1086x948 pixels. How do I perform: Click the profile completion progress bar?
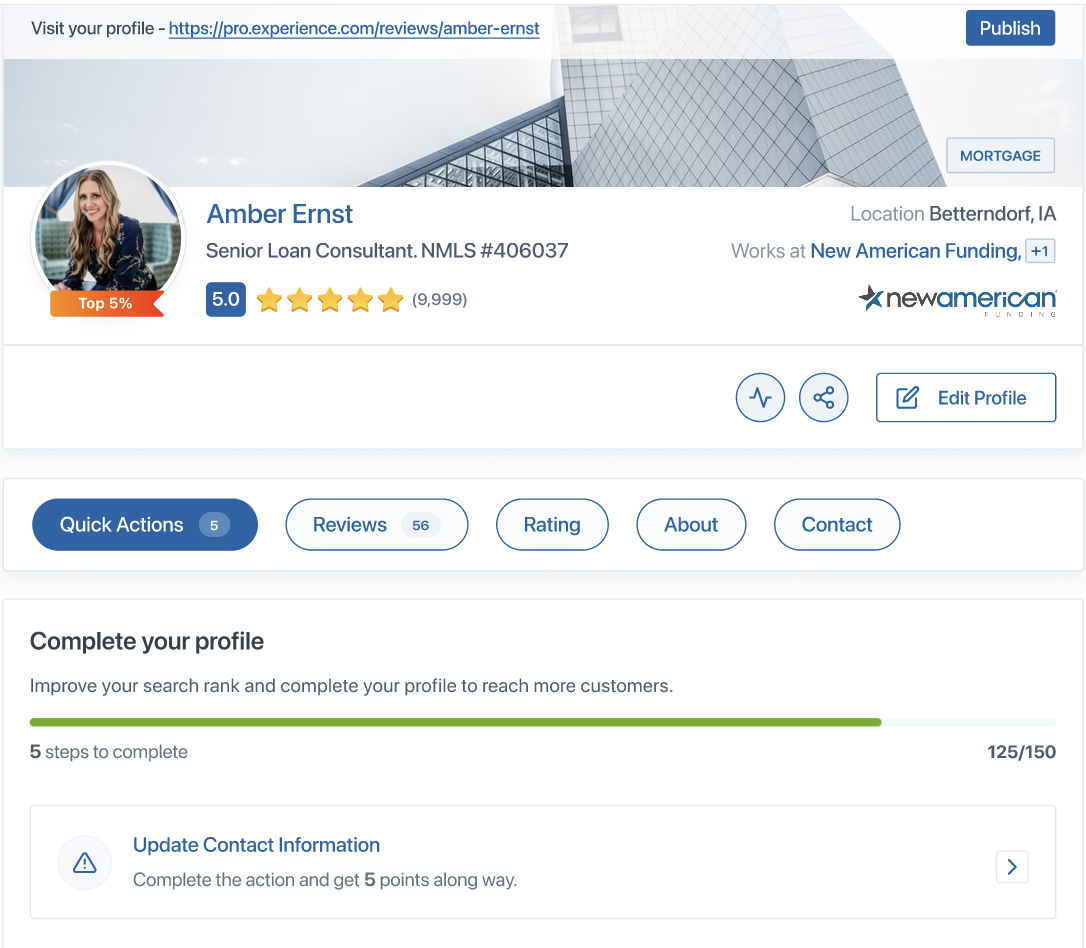point(543,722)
